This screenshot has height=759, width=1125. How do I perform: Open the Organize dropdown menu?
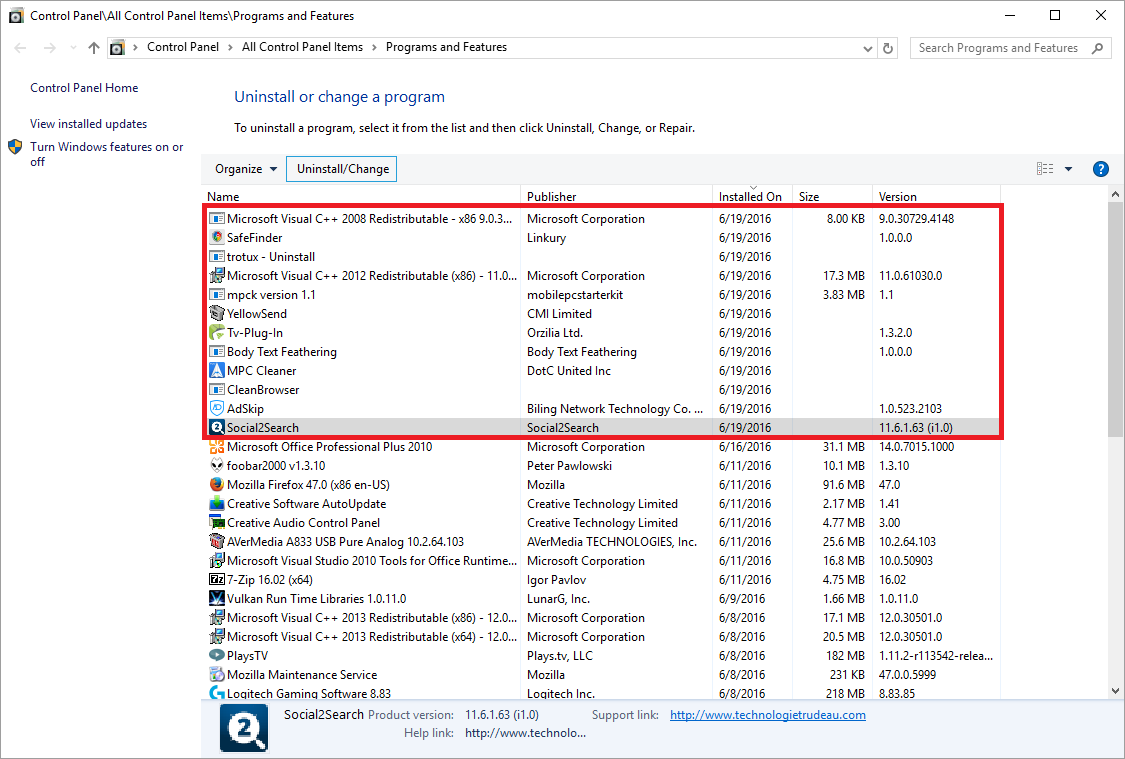coord(245,169)
